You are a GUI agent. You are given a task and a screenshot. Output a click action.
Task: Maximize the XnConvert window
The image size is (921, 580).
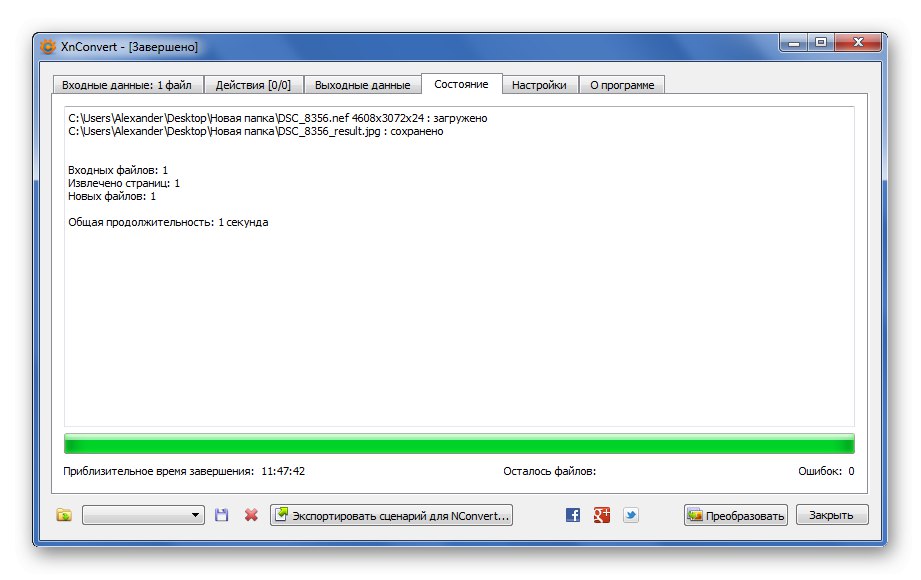(x=821, y=43)
